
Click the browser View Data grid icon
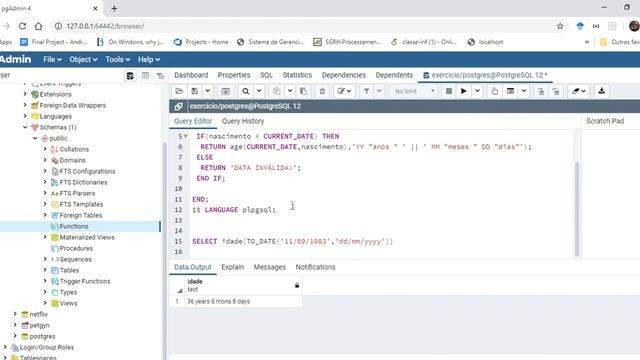click(x=145, y=76)
